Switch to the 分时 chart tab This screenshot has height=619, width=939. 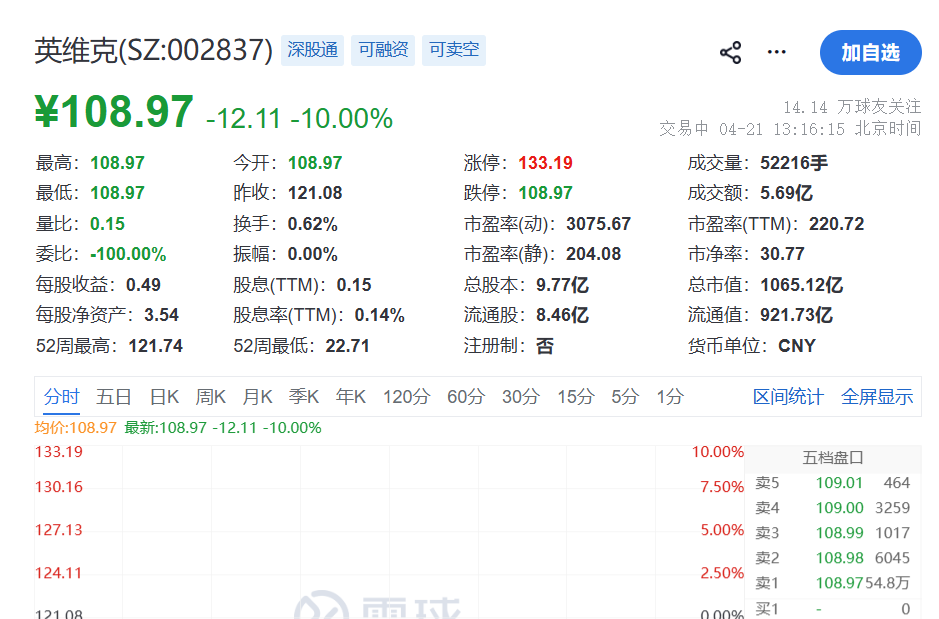pos(62,397)
